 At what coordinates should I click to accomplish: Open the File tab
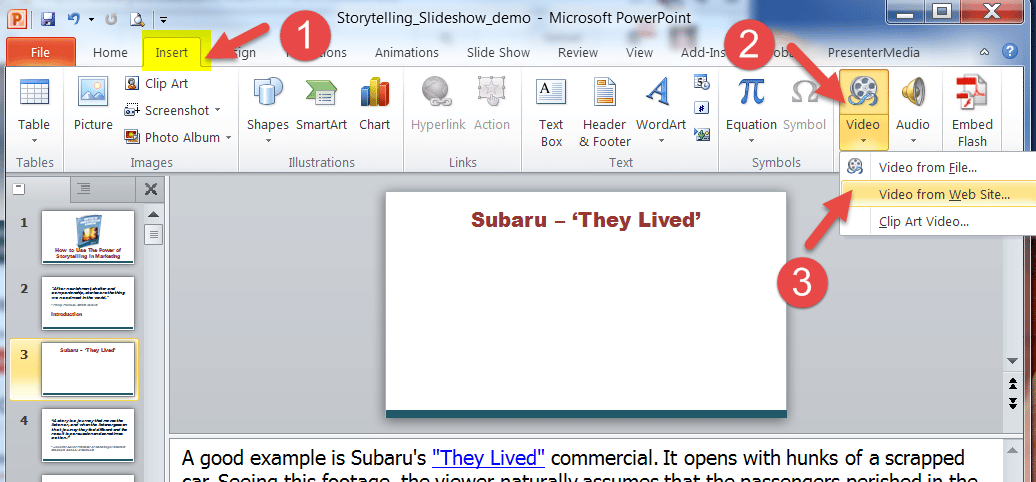coord(40,53)
